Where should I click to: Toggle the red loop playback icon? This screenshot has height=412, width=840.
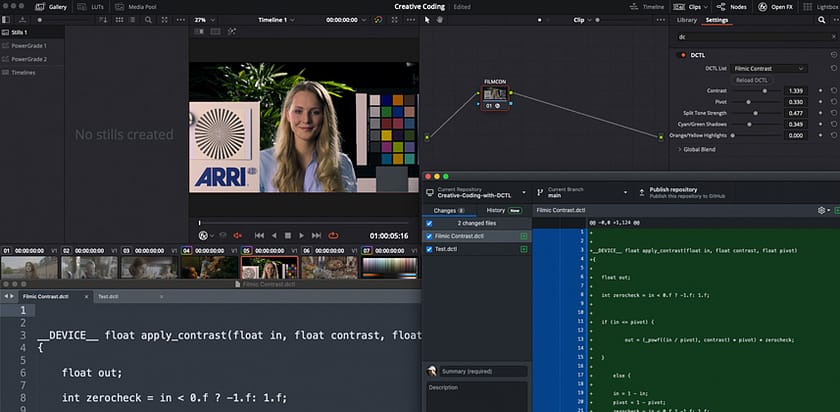(x=333, y=236)
